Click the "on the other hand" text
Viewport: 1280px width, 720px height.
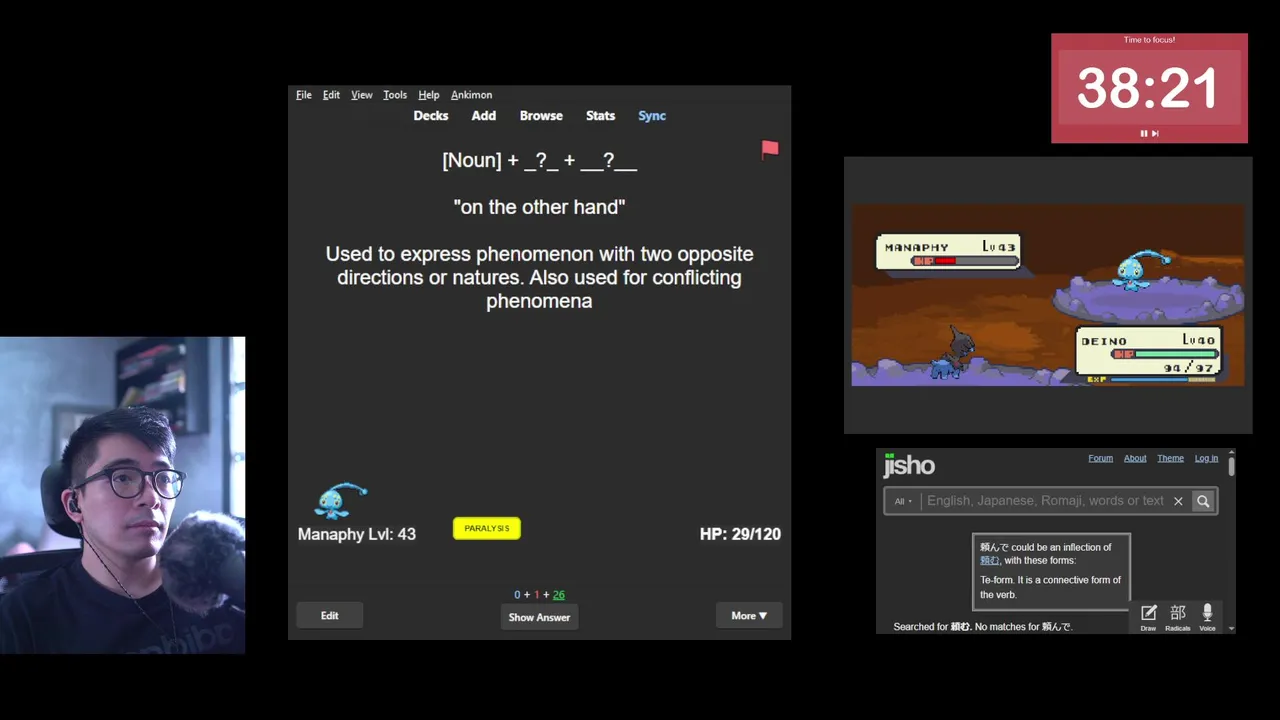coord(539,207)
